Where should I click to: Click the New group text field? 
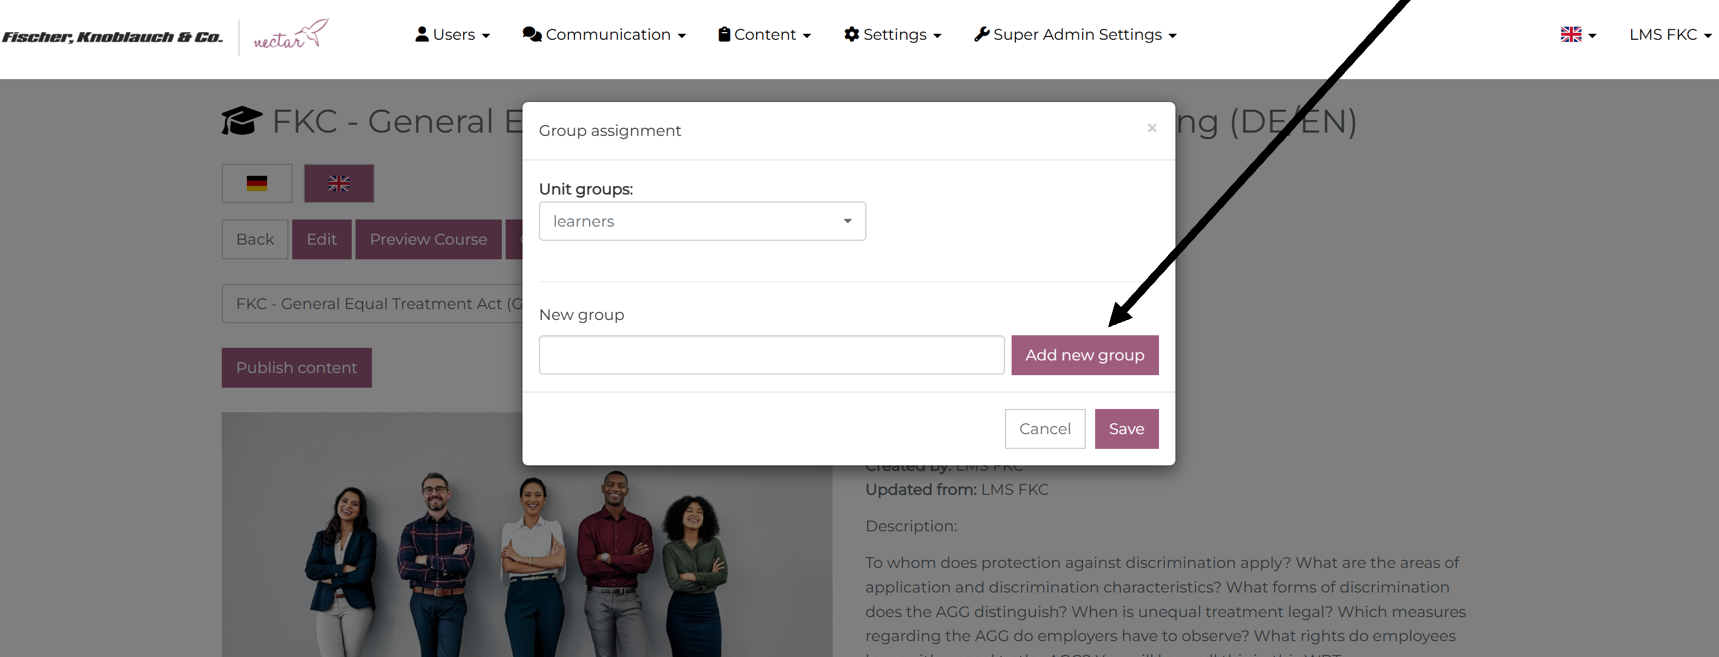(x=771, y=355)
